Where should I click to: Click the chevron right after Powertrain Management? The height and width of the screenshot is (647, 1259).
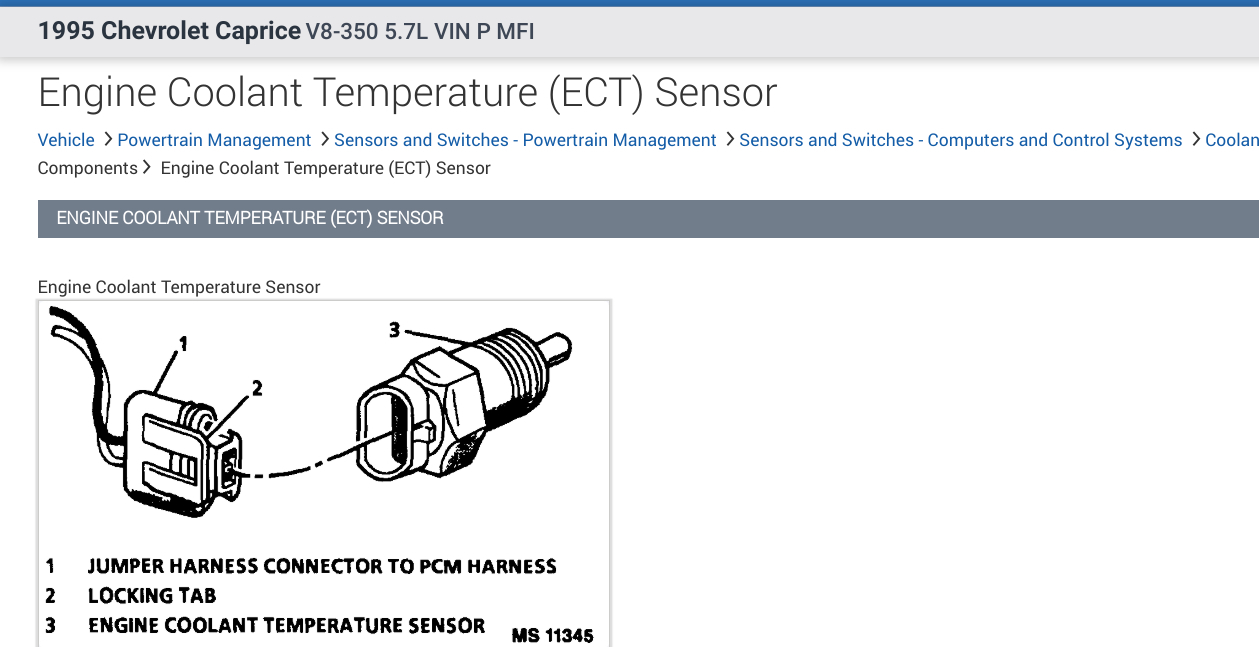click(x=324, y=140)
